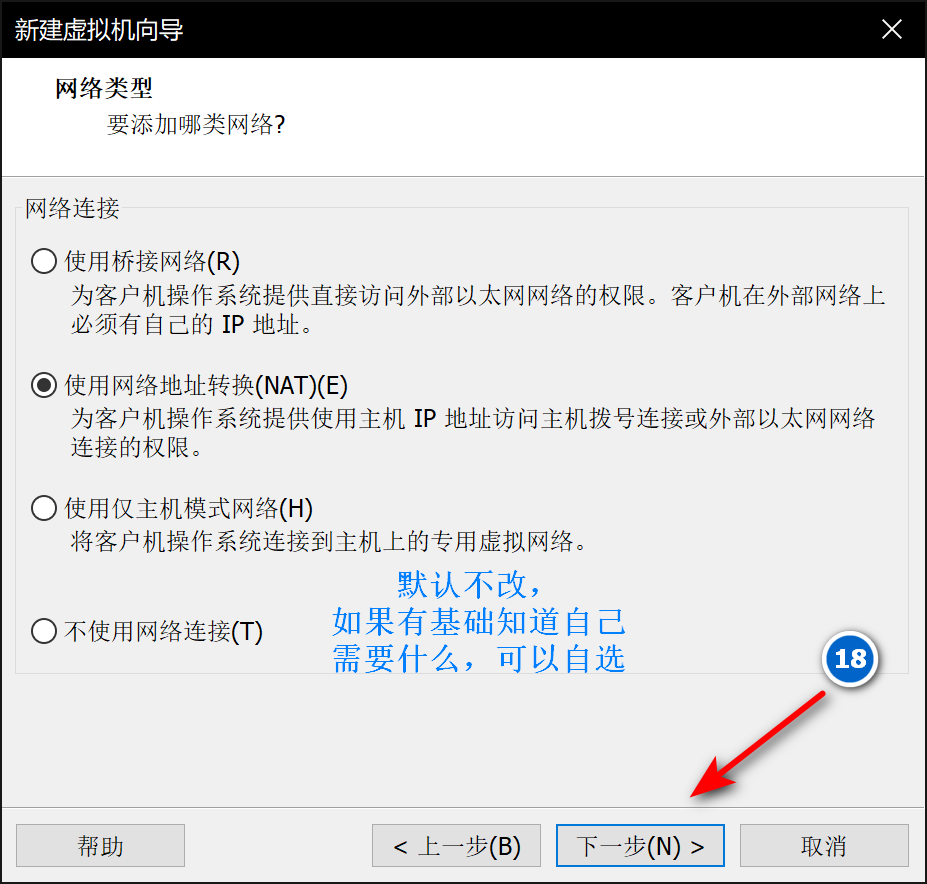Close the 新建虚拟机向导 dialog window
Viewport: 927px width, 884px height.
892,29
